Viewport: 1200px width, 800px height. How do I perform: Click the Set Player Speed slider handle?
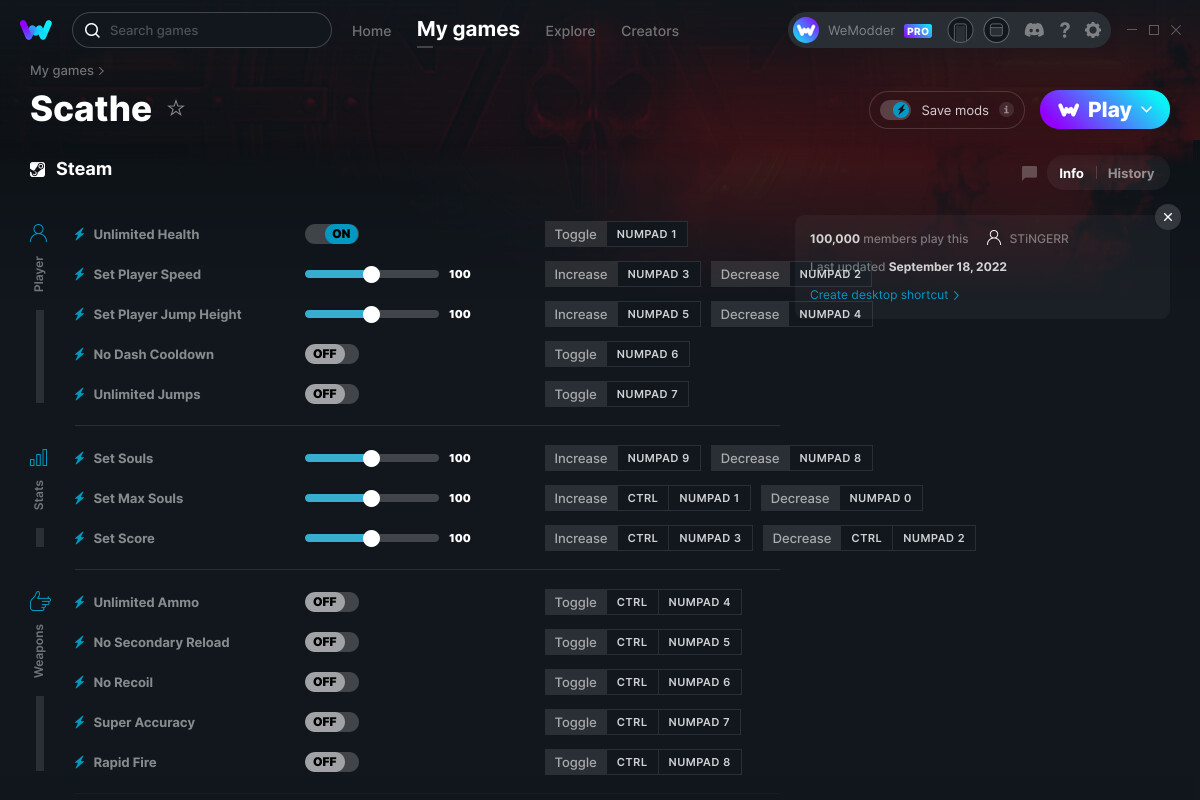[x=371, y=273]
